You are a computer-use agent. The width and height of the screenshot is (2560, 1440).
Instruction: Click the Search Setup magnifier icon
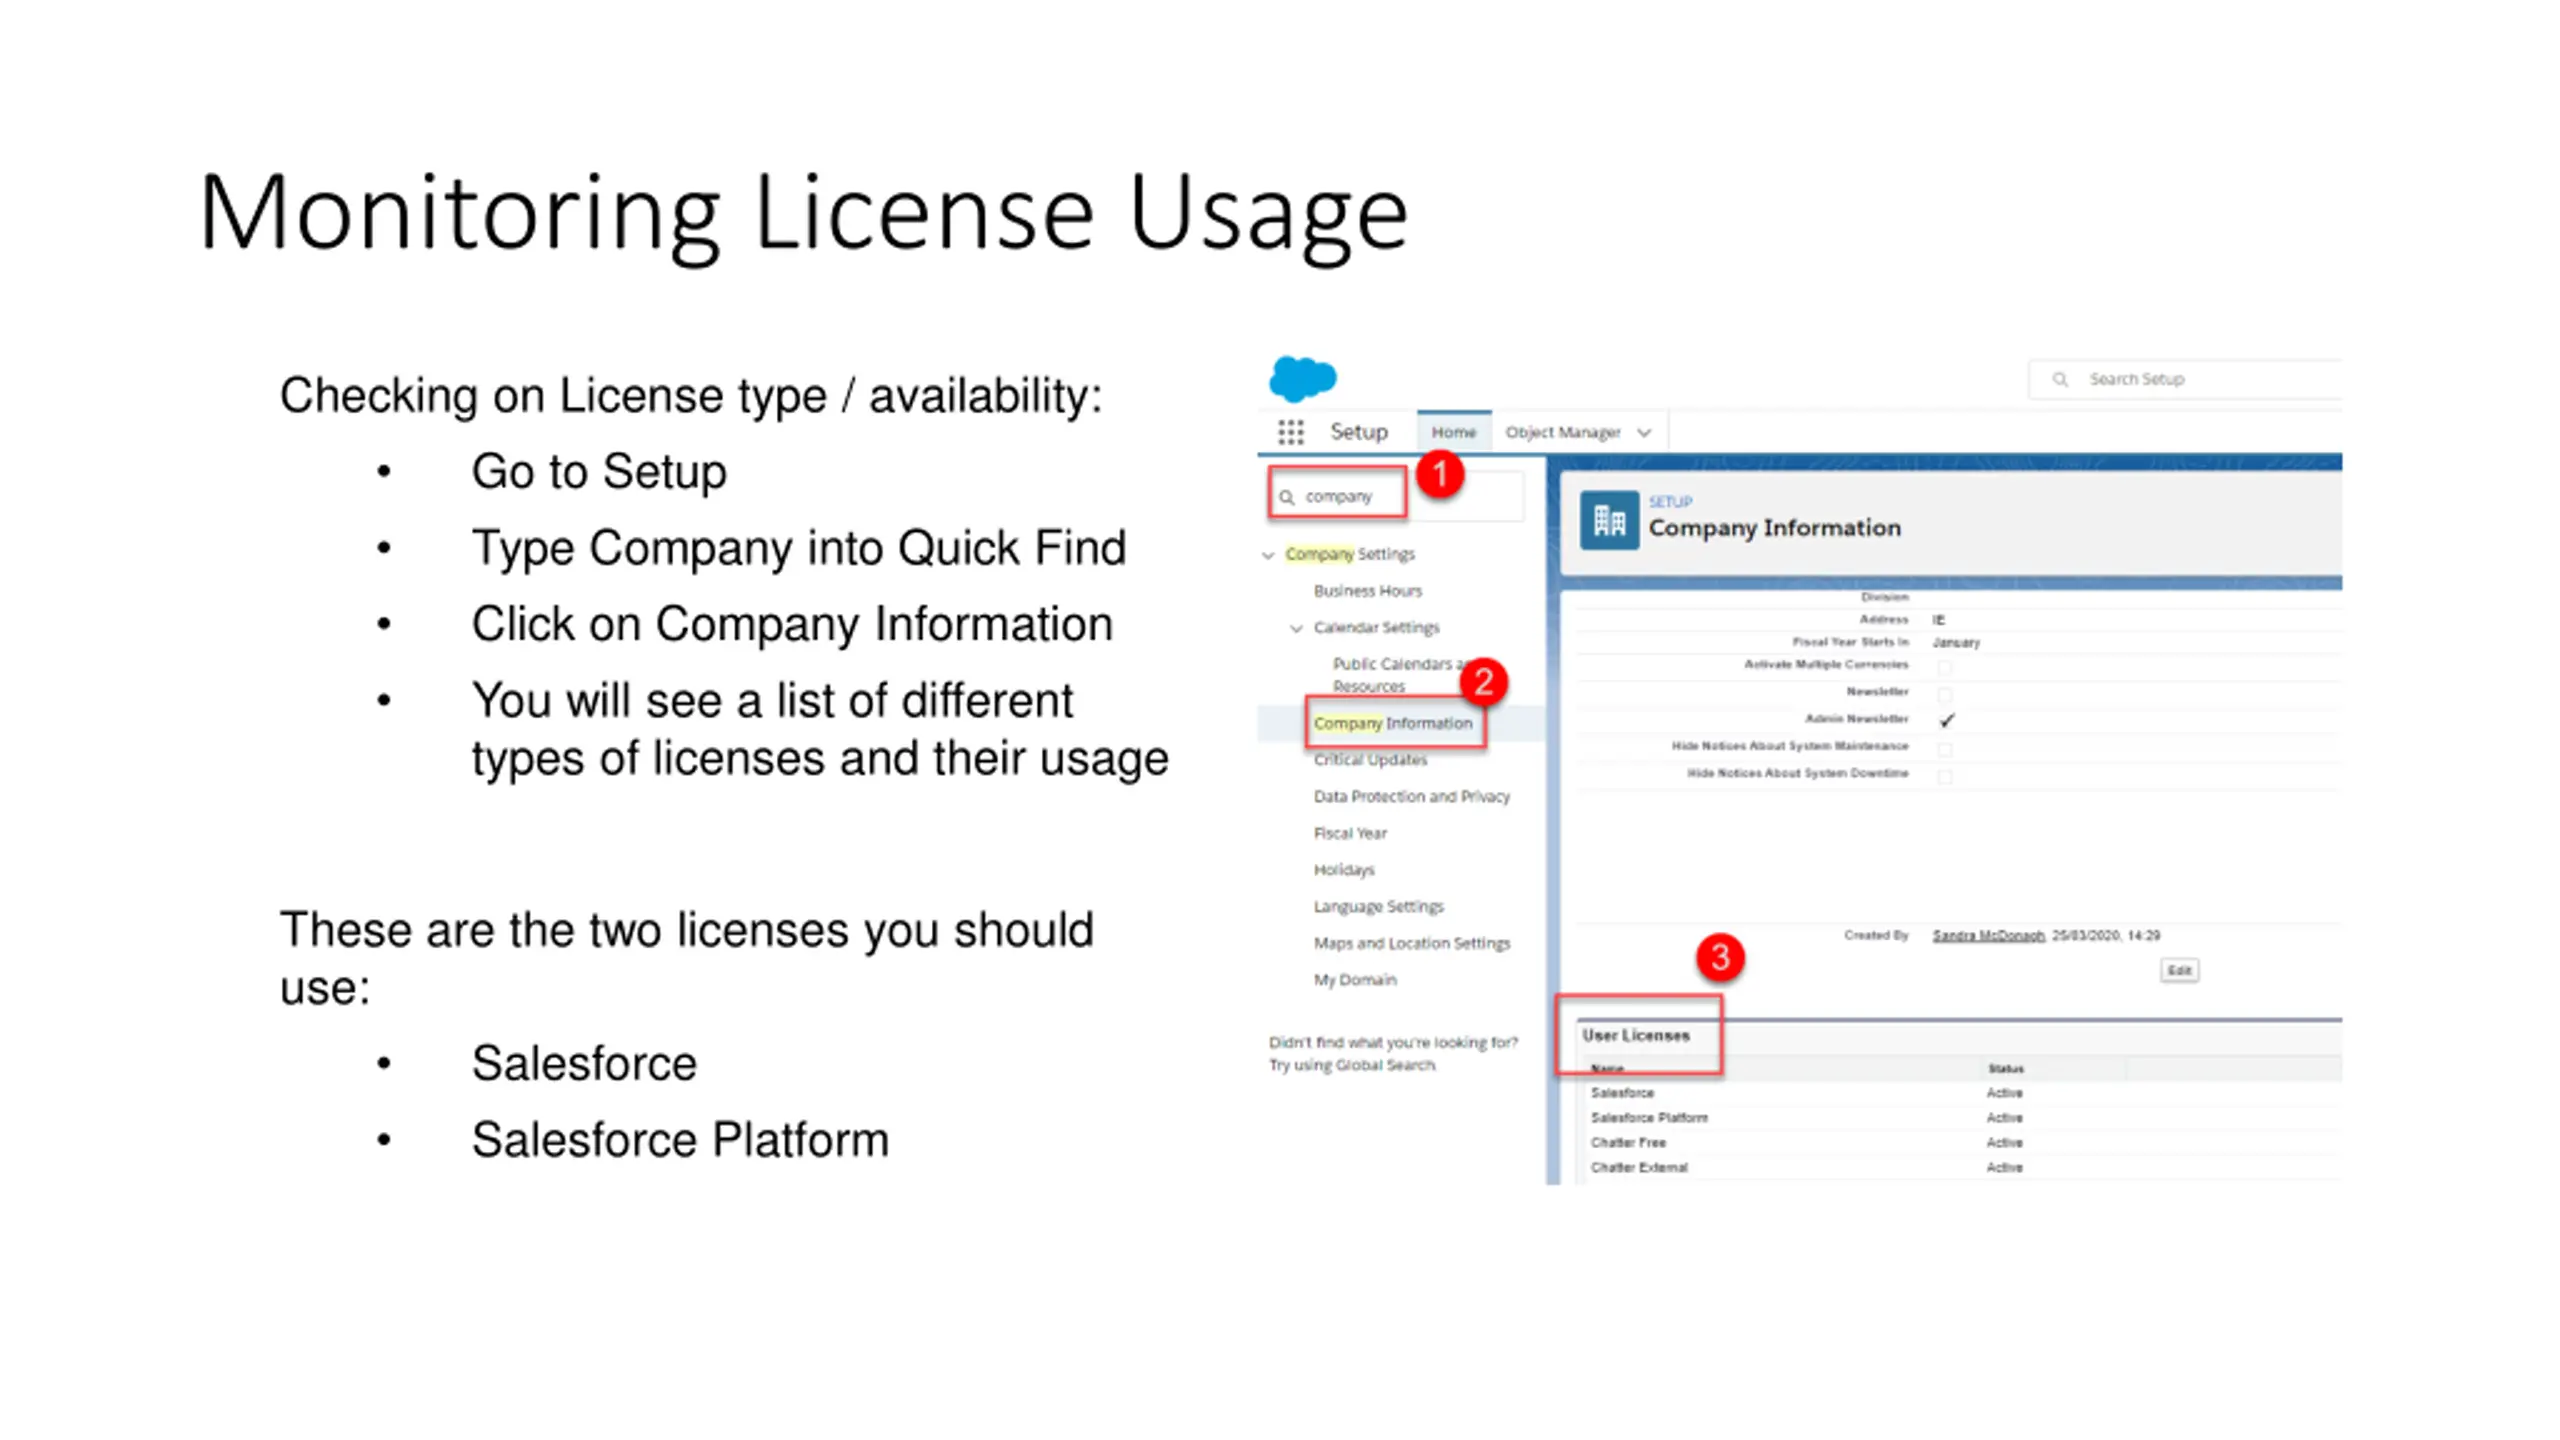pos(2059,379)
